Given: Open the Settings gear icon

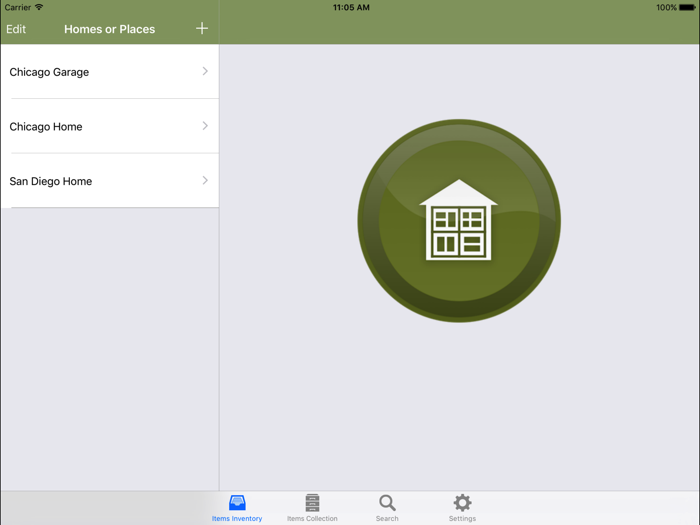Looking at the screenshot, I should pos(462,503).
